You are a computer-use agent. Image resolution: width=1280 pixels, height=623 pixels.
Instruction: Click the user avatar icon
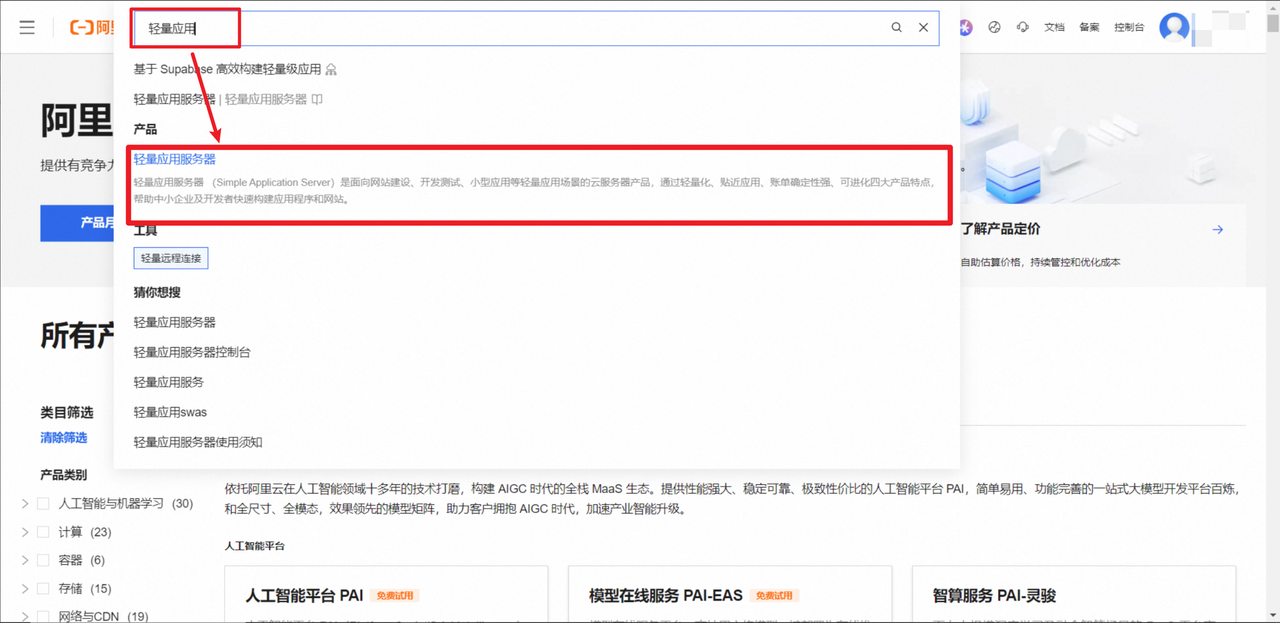tap(1174, 27)
